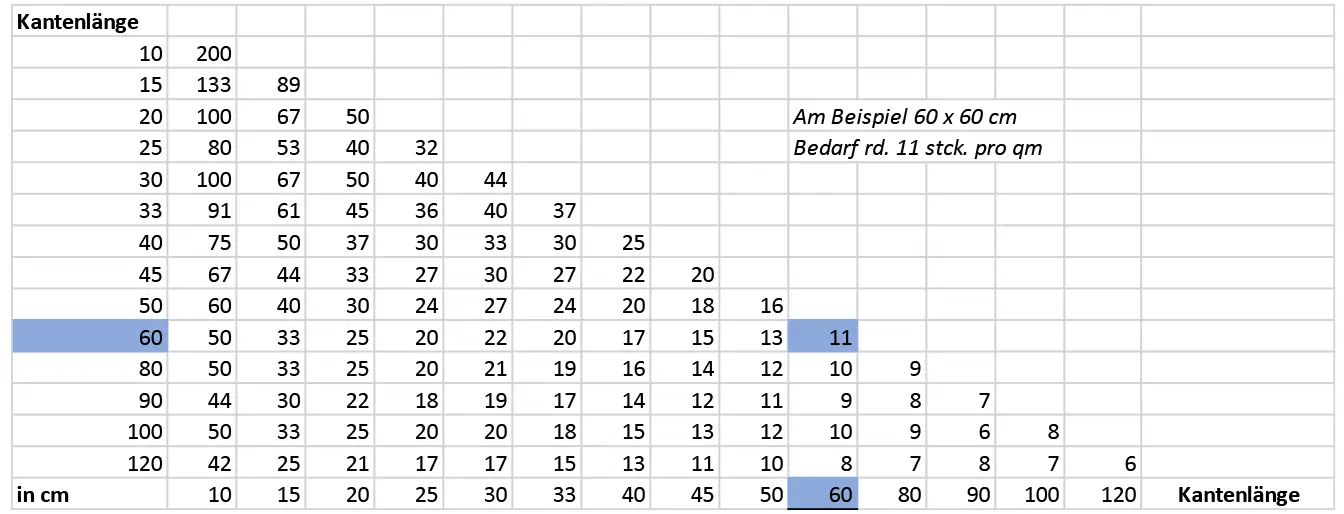
Task: Select the 'Bedarf rd. 11 stck. pro qm' cell
Action: click(x=917, y=148)
